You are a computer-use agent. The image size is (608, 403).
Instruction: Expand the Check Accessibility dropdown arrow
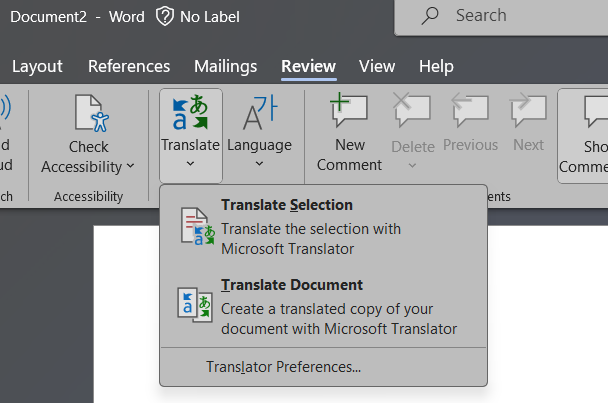tap(131, 166)
